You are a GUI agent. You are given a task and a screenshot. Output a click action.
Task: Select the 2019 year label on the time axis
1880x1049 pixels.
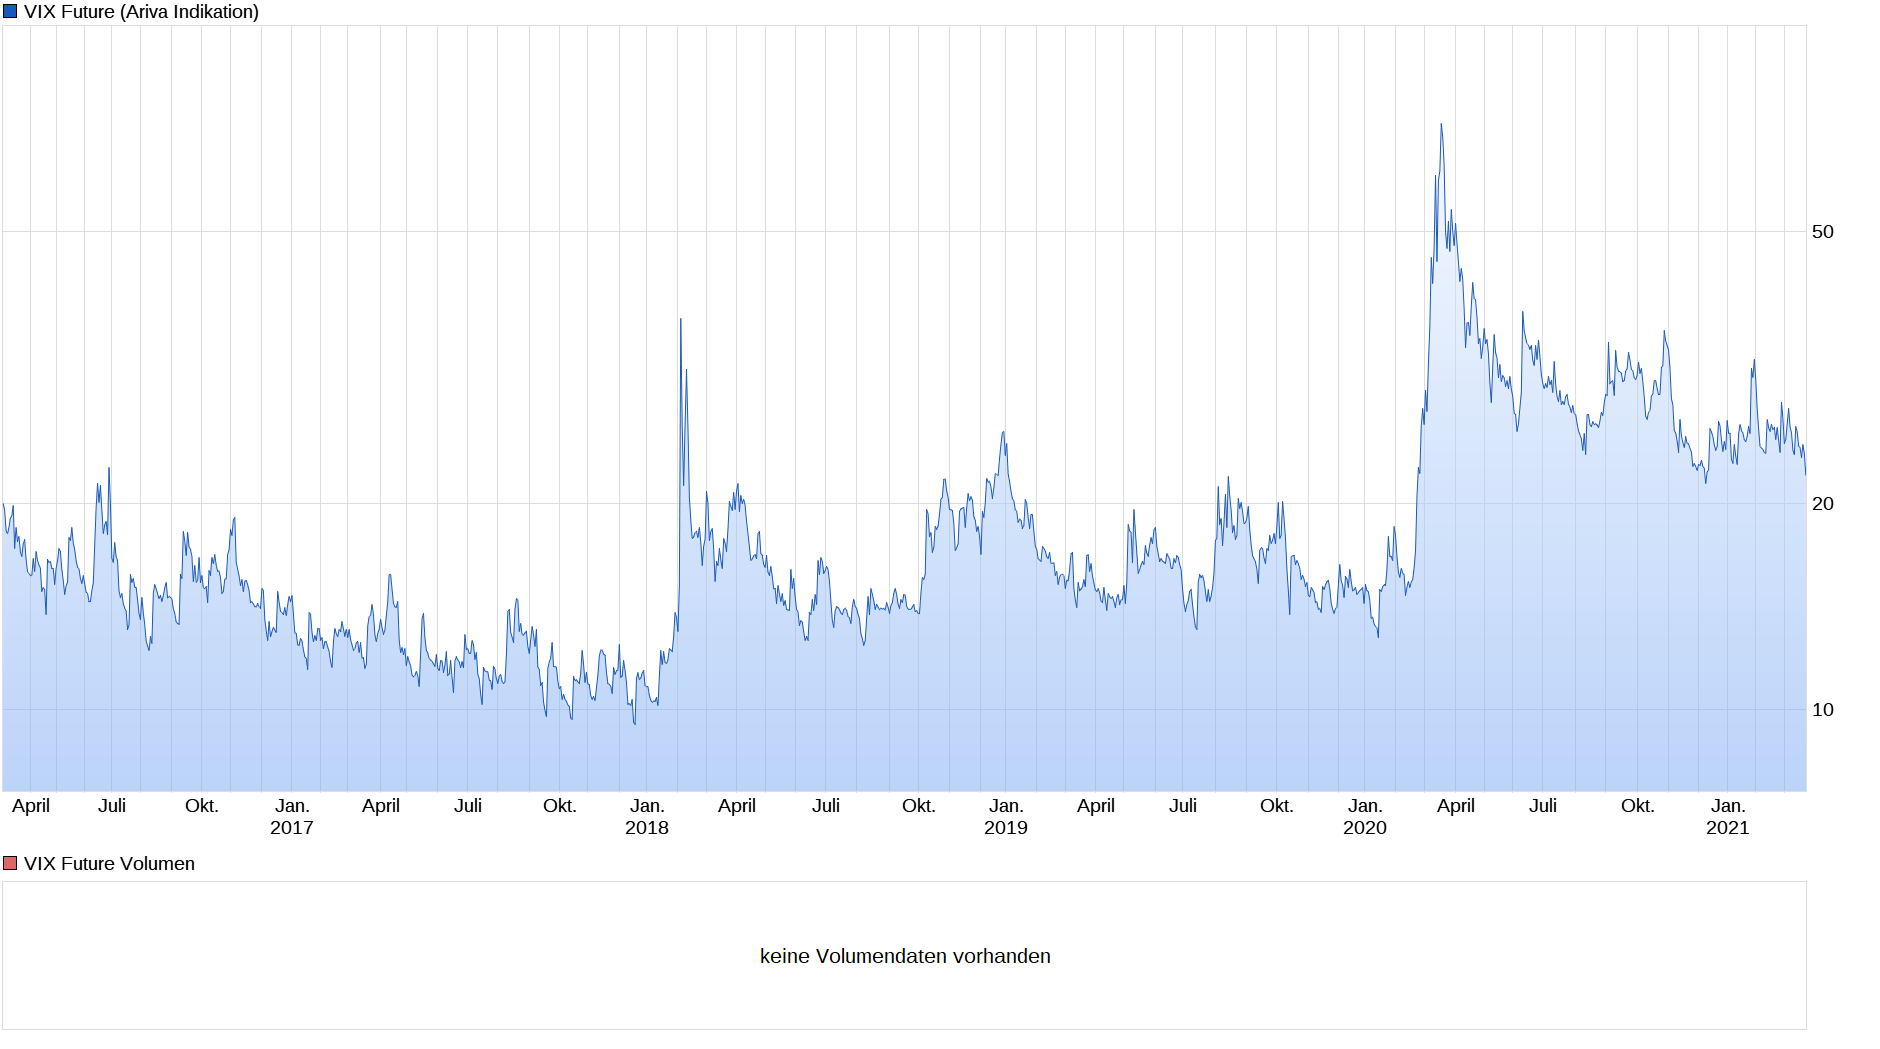(1006, 828)
